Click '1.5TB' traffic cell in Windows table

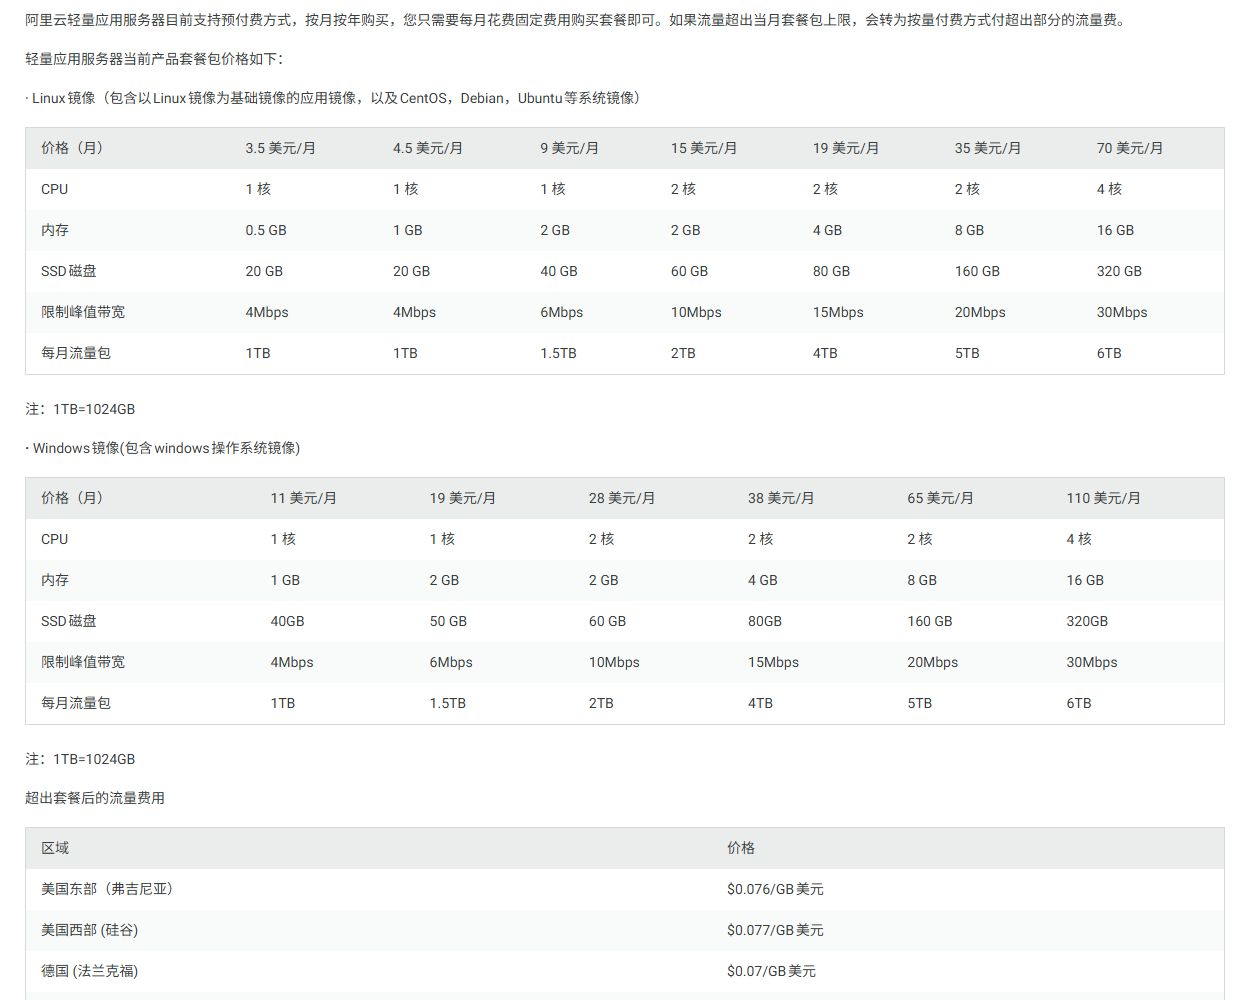[x=448, y=703]
